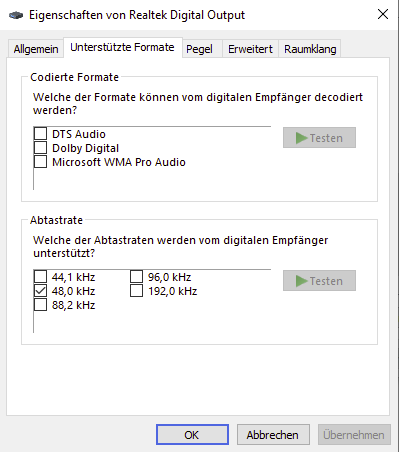Click the Realtek device icon in title bar

(x=16, y=15)
